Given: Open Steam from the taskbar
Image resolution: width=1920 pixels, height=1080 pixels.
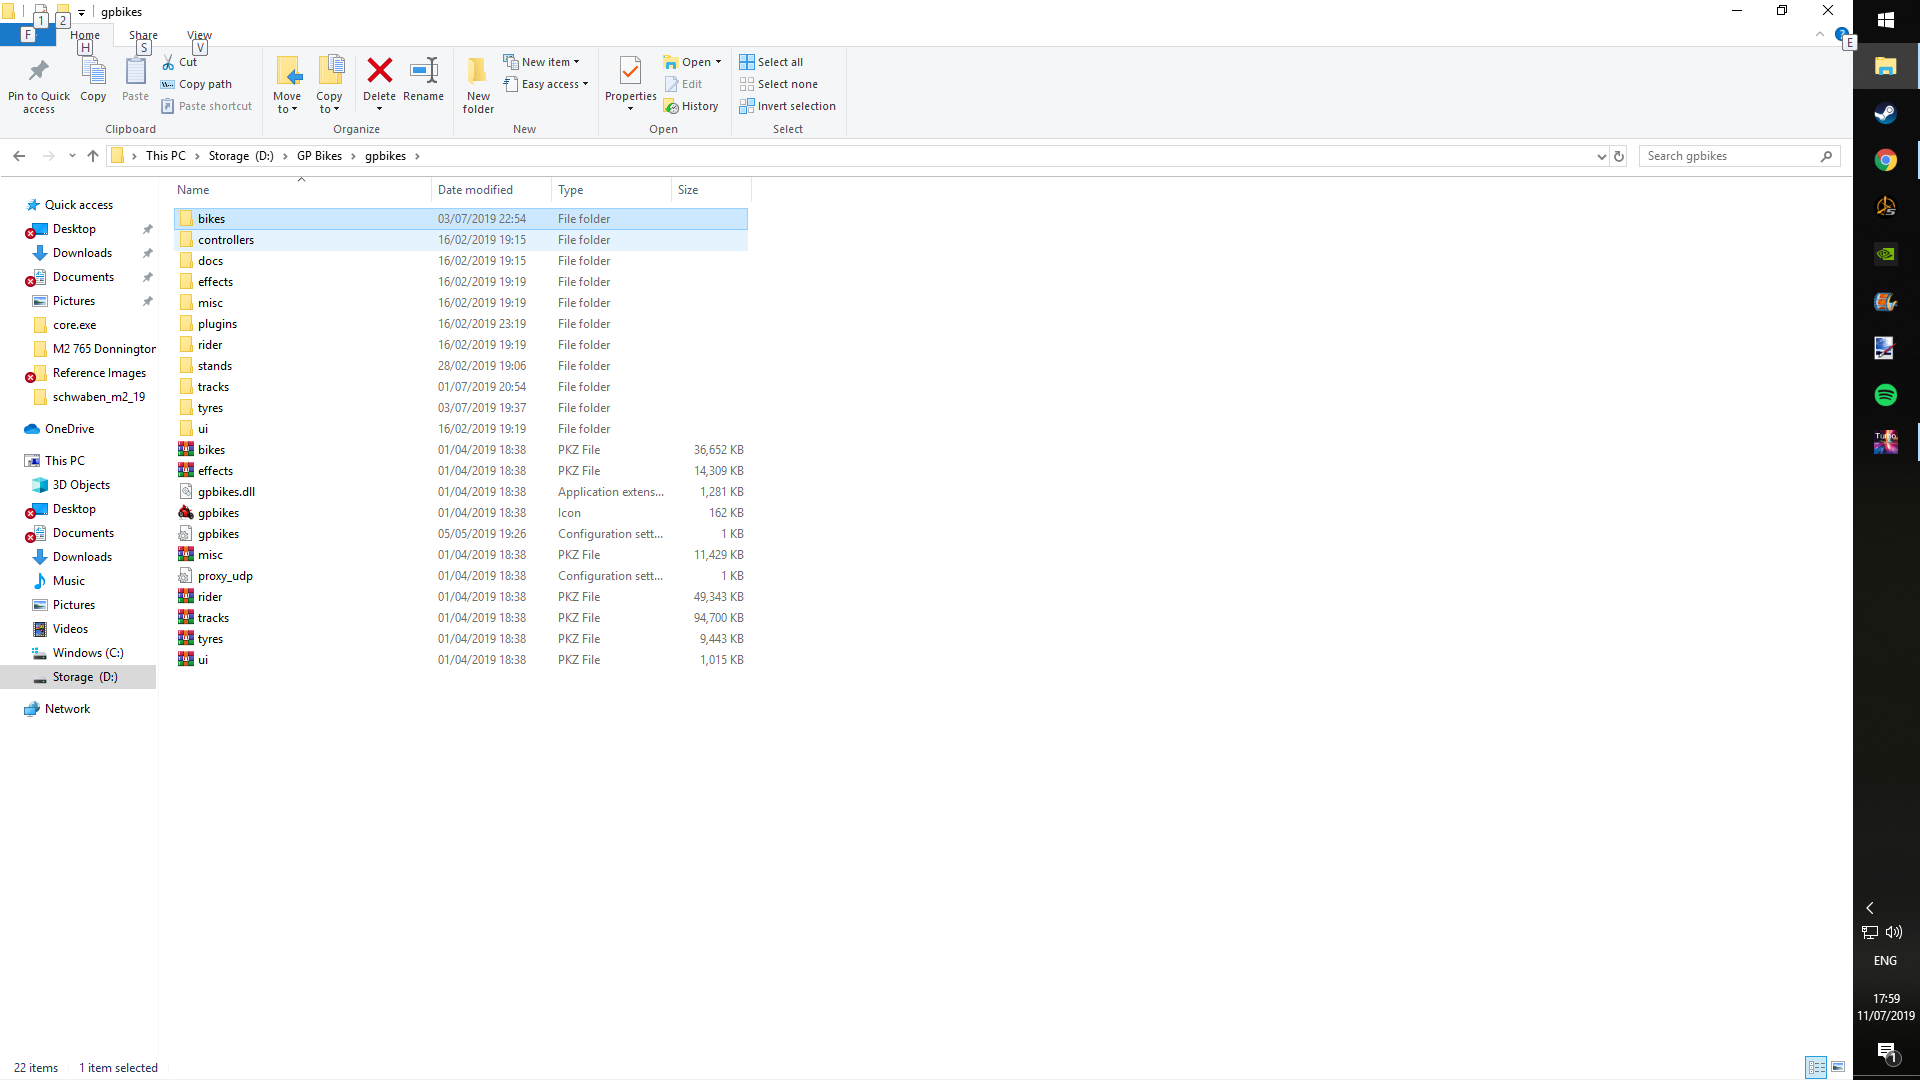Looking at the screenshot, I should (1886, 113).
